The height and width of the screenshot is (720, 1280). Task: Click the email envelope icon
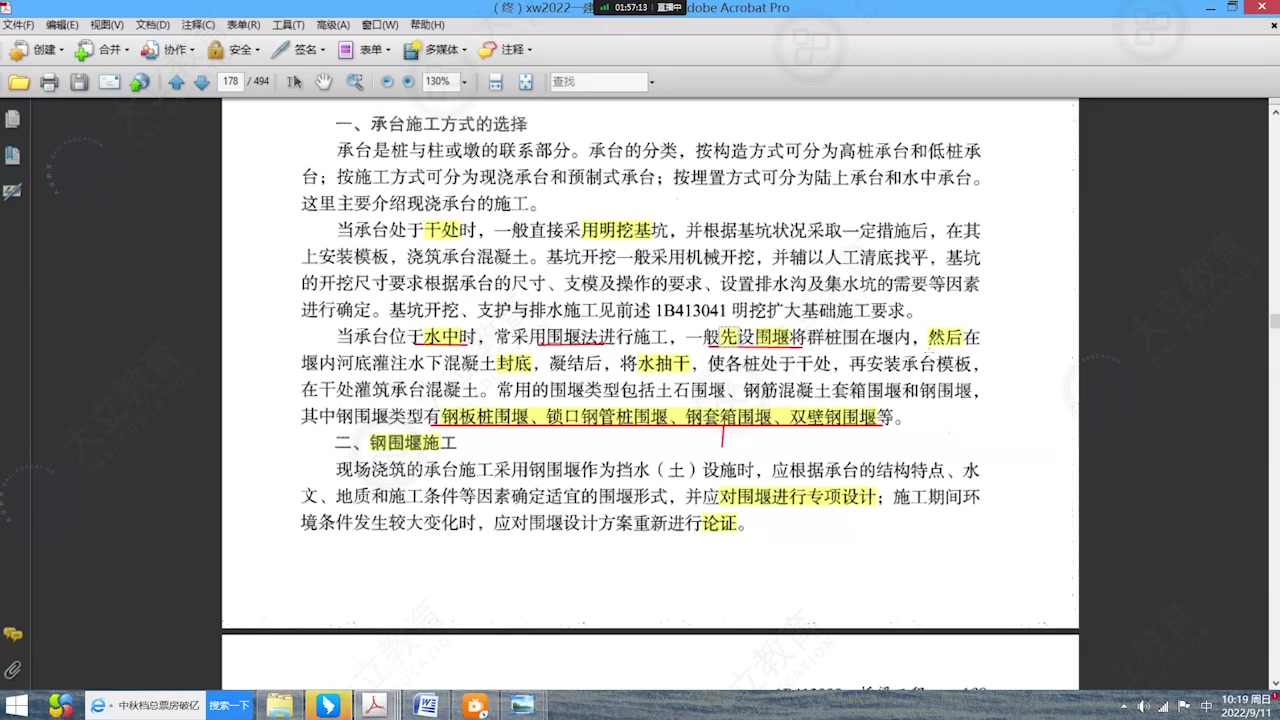pyautogui.click(x=110, y=82)
